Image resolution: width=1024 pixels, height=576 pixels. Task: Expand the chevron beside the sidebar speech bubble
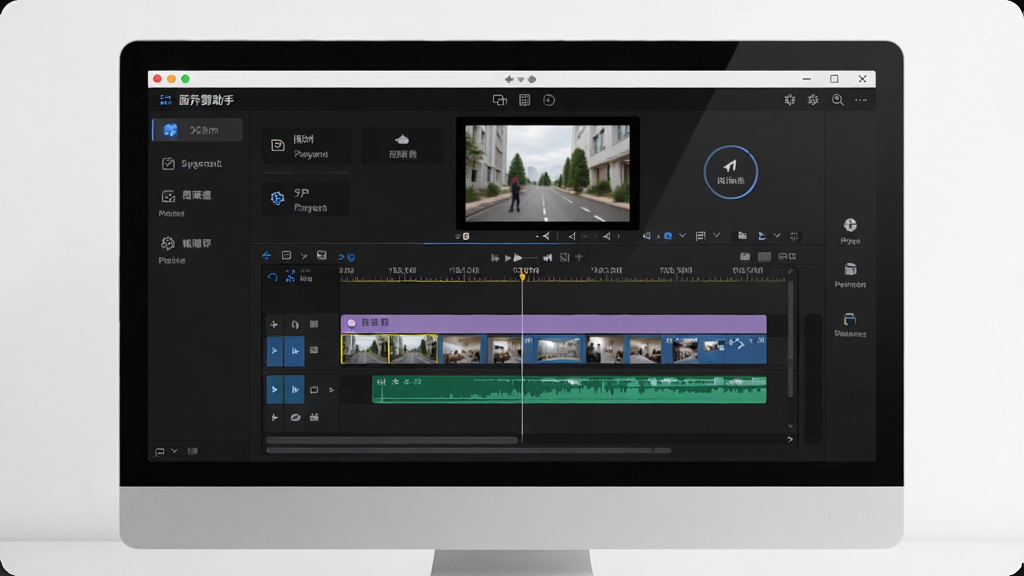point(174,451)
